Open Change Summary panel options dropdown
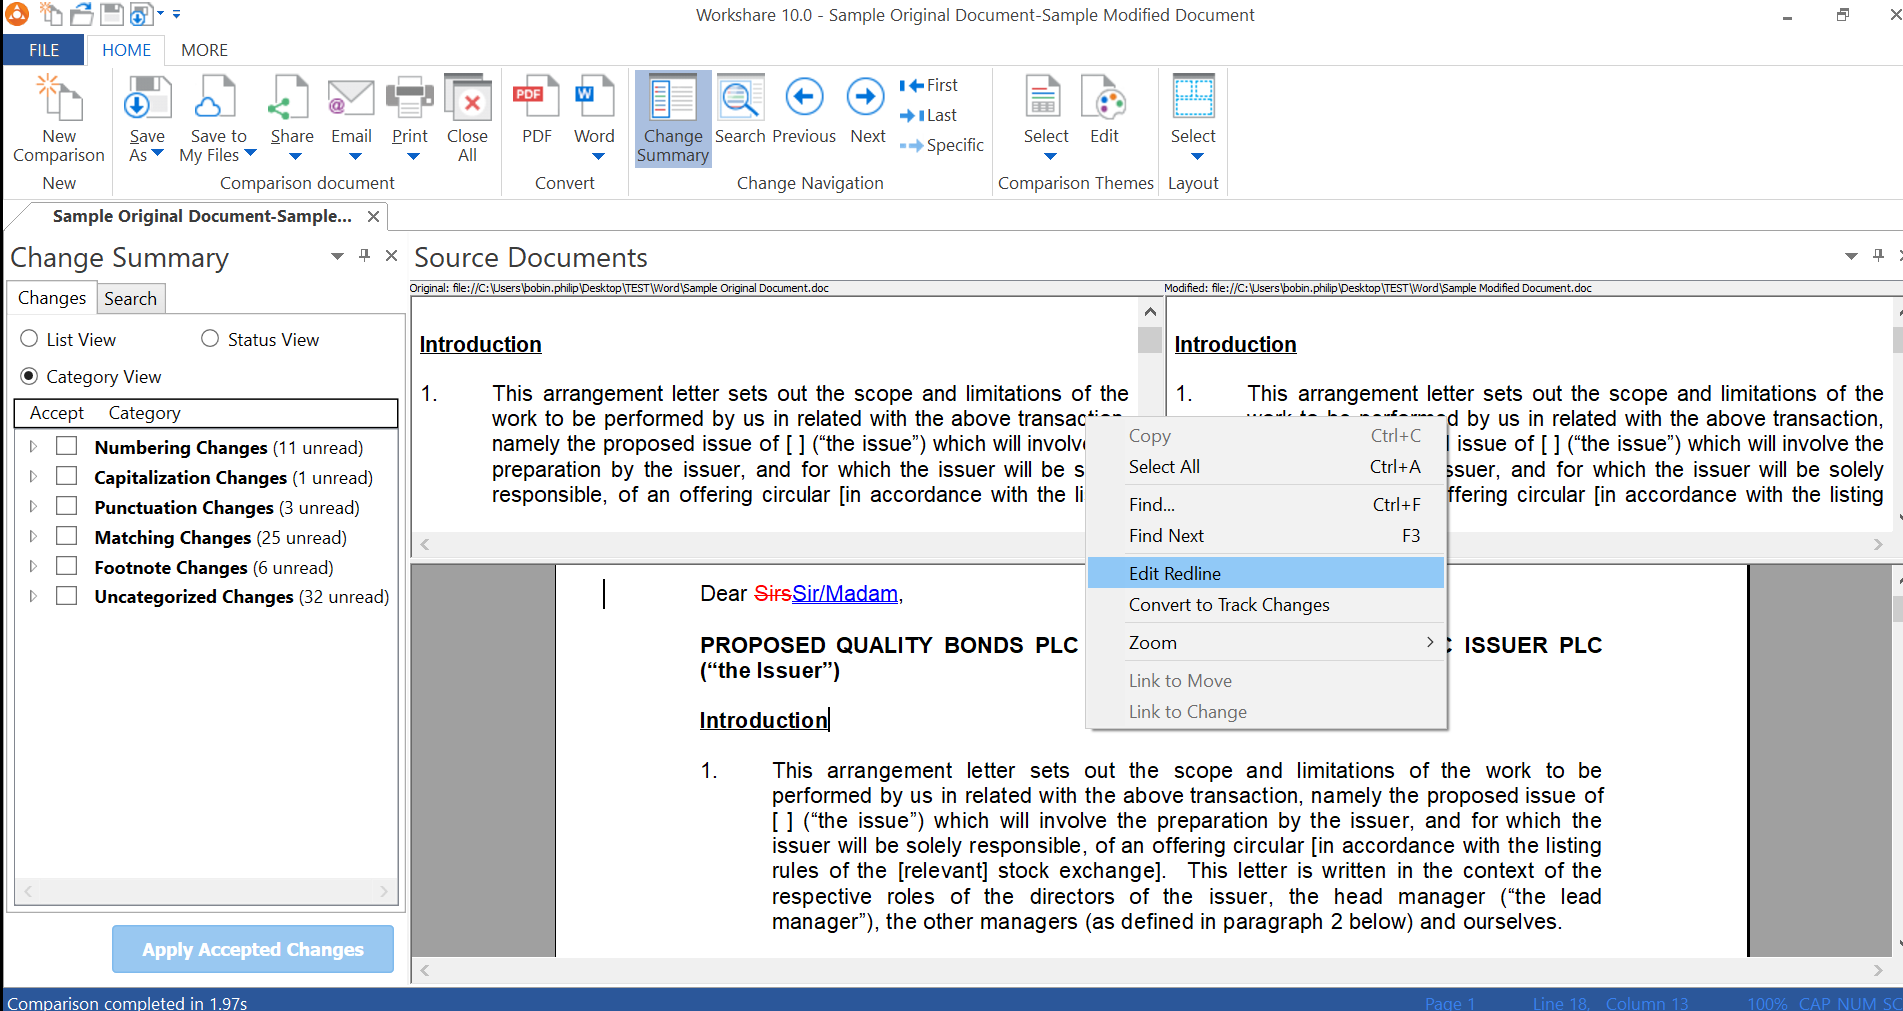Image resolution: width=1903 pixels, height=1011 pixels. point(337,257)
